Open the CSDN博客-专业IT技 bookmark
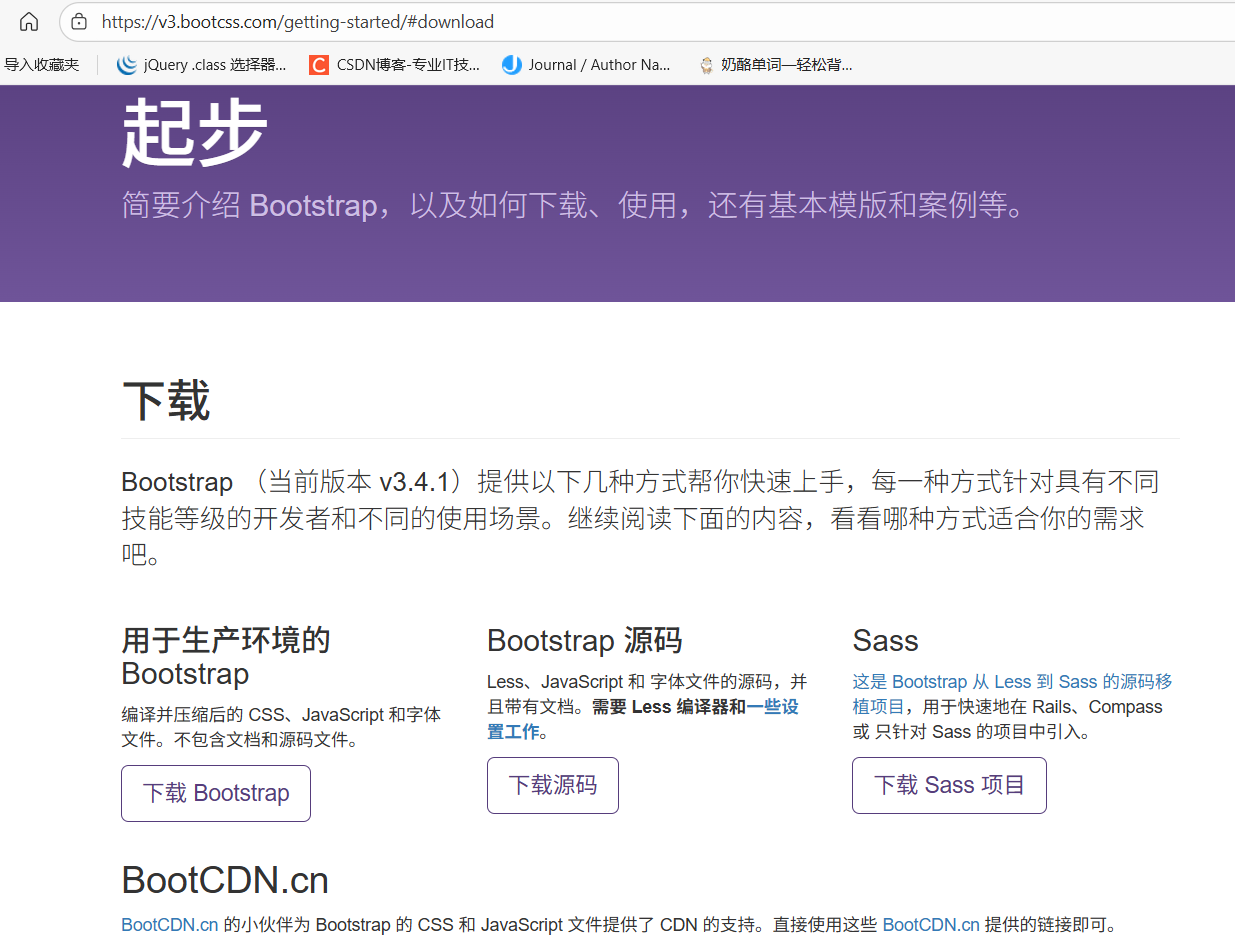This screenshot has height=951, width=1235. click(x=395, y=65)
